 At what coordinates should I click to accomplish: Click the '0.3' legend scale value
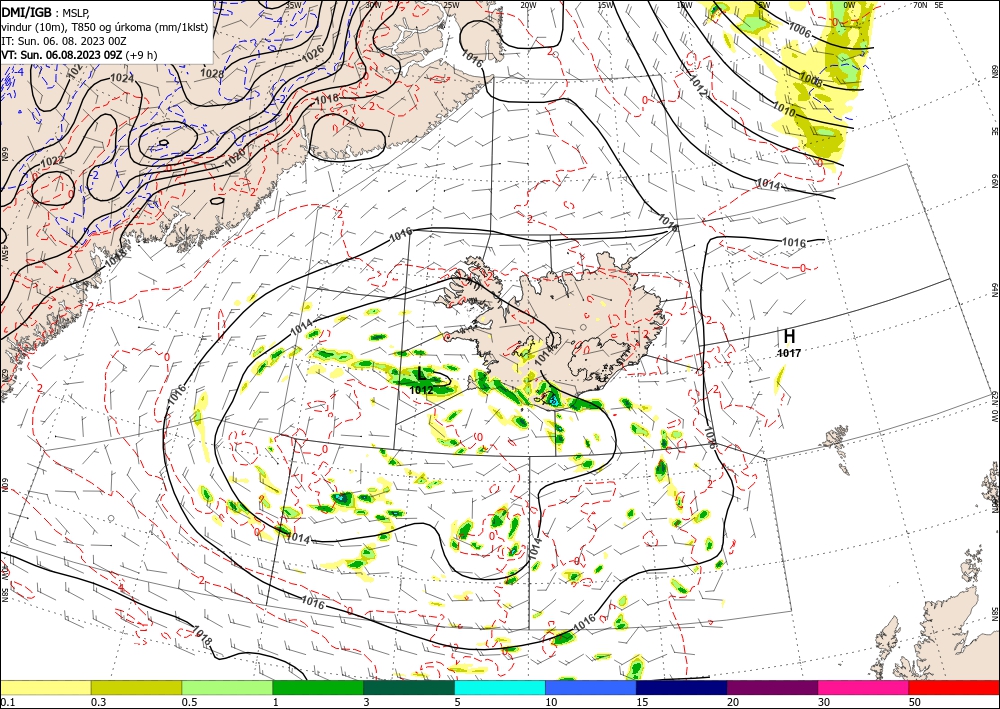point(98,702)
